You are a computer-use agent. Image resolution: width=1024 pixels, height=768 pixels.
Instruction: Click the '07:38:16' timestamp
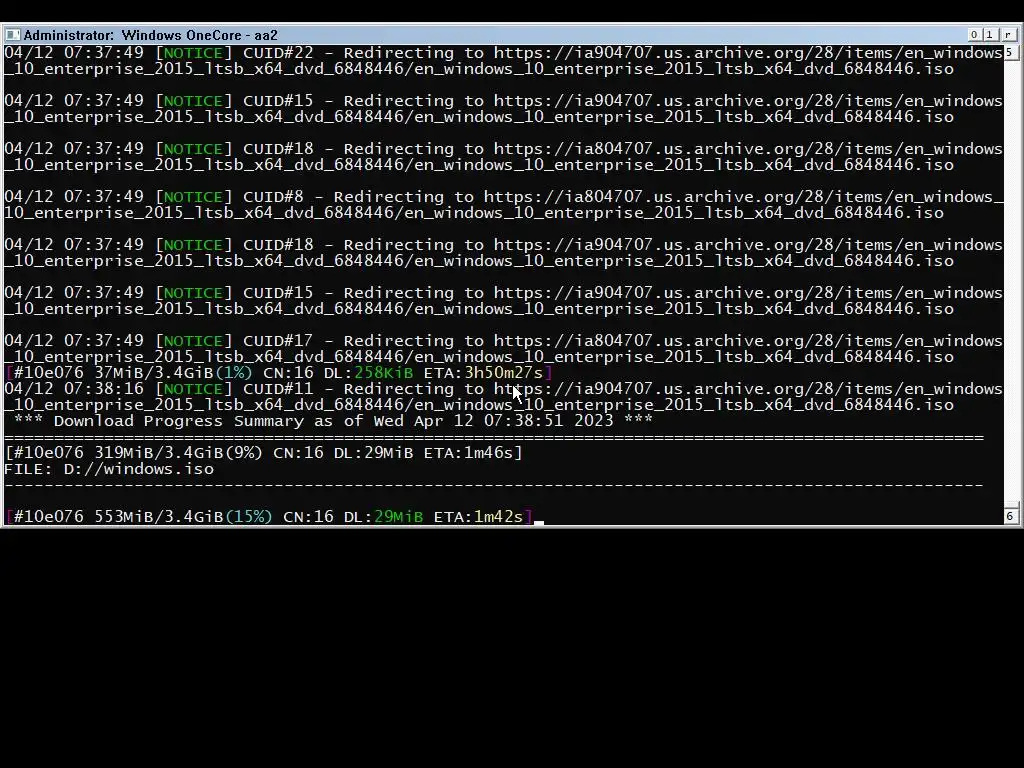click(x=104, y=389)
